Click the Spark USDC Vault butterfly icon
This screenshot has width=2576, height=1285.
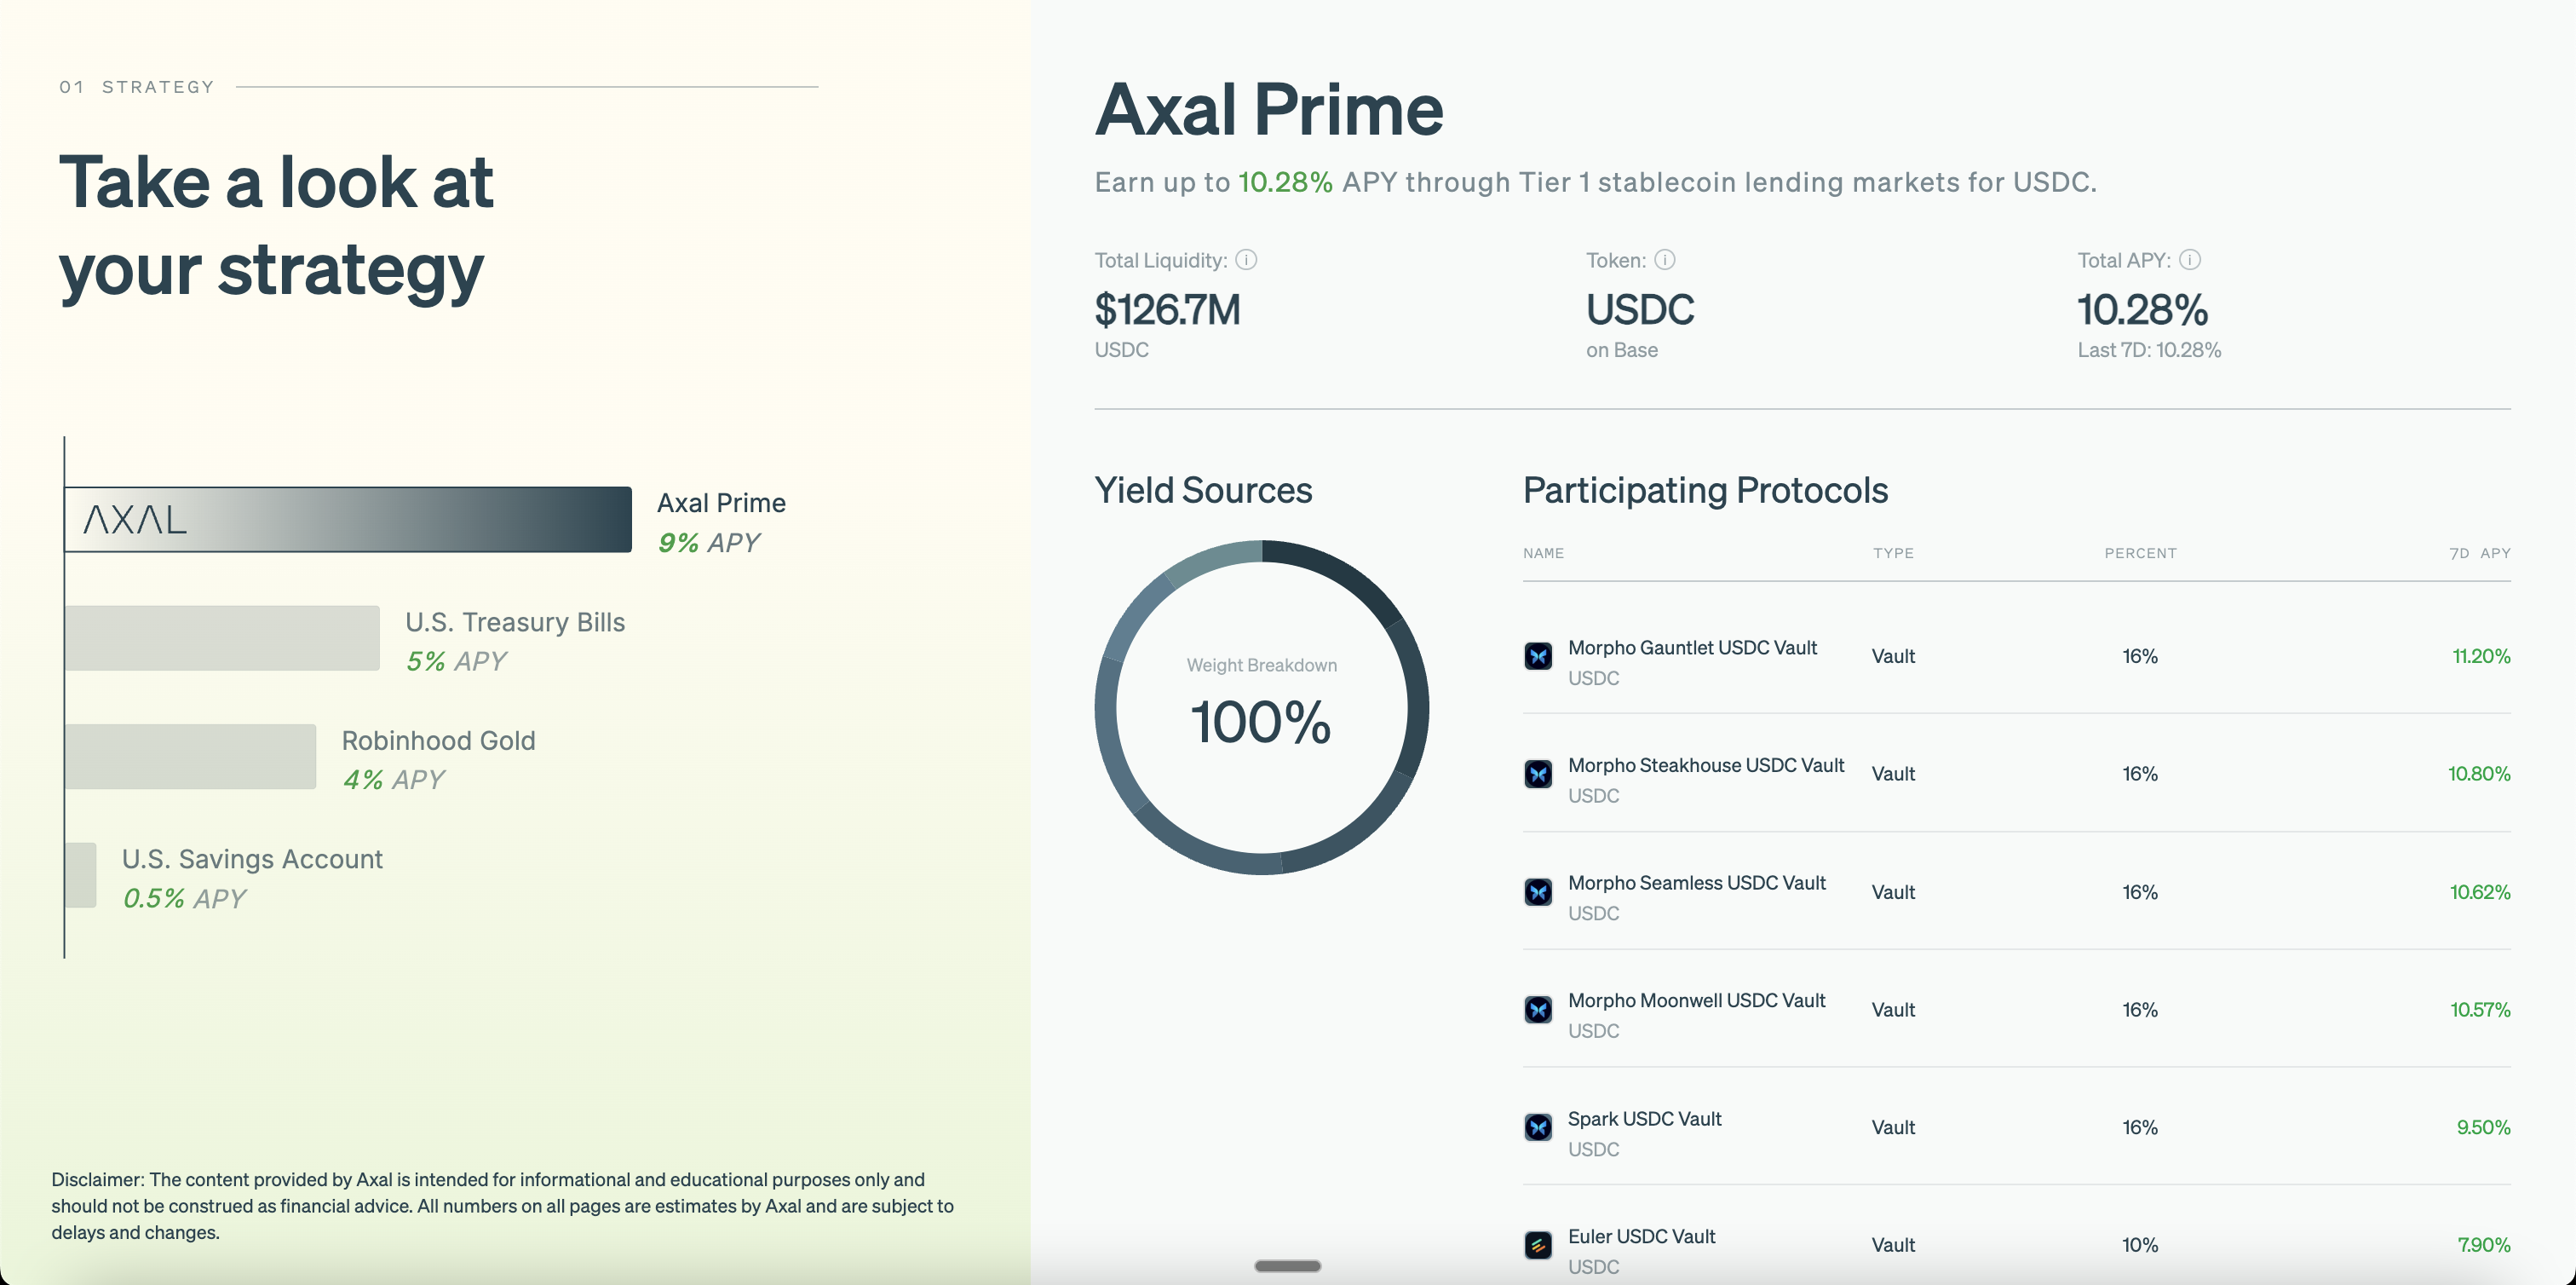1538,1127
